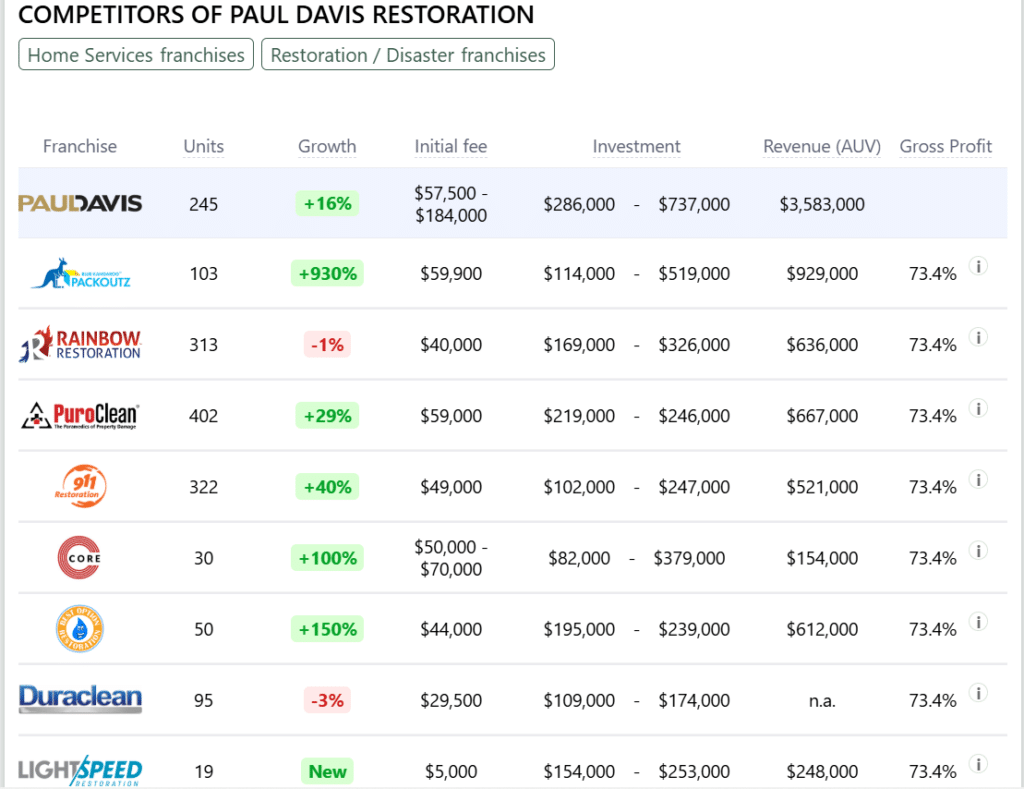Sort by the Revenue (AUV) column header
Viewport: 1024px width, 789px height.
[822, 146]
